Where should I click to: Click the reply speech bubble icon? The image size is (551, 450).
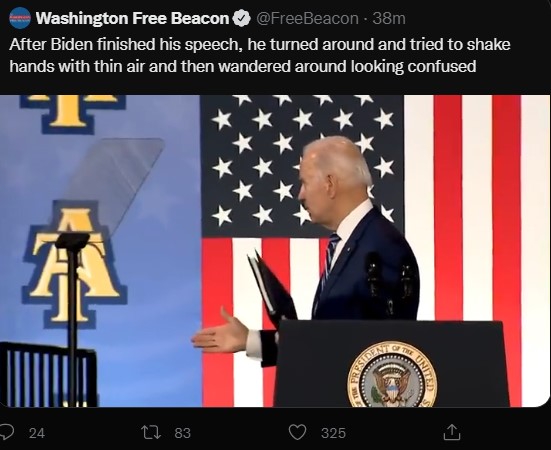coord(7,432)
